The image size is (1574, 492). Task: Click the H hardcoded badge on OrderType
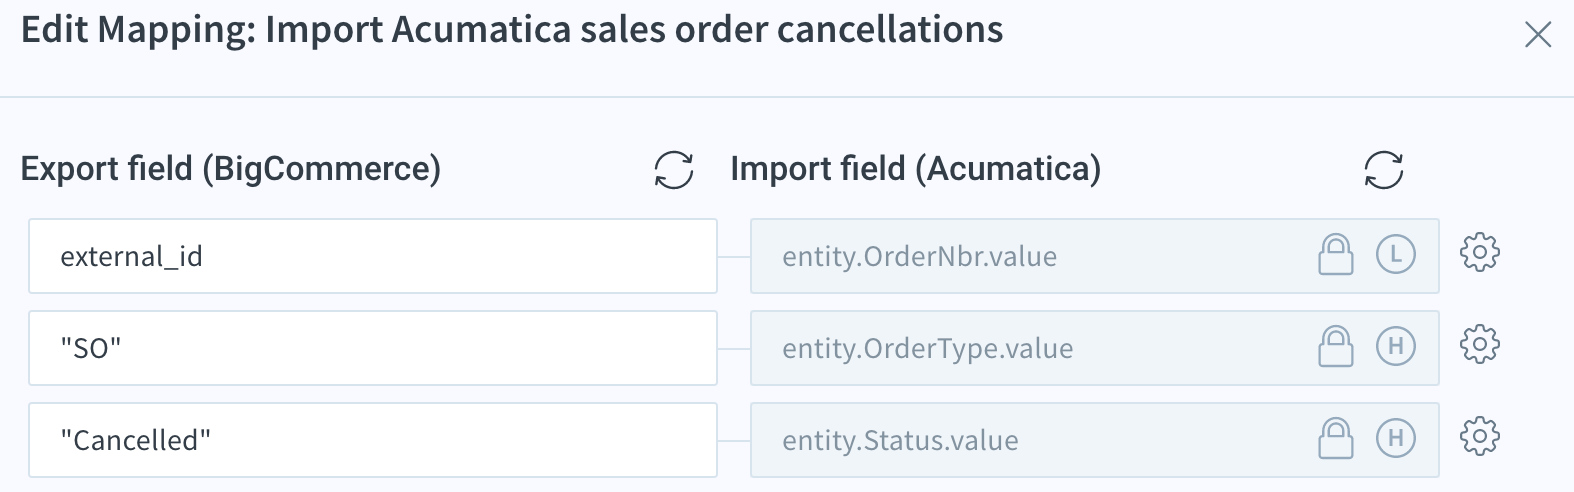click(1396, 347)
